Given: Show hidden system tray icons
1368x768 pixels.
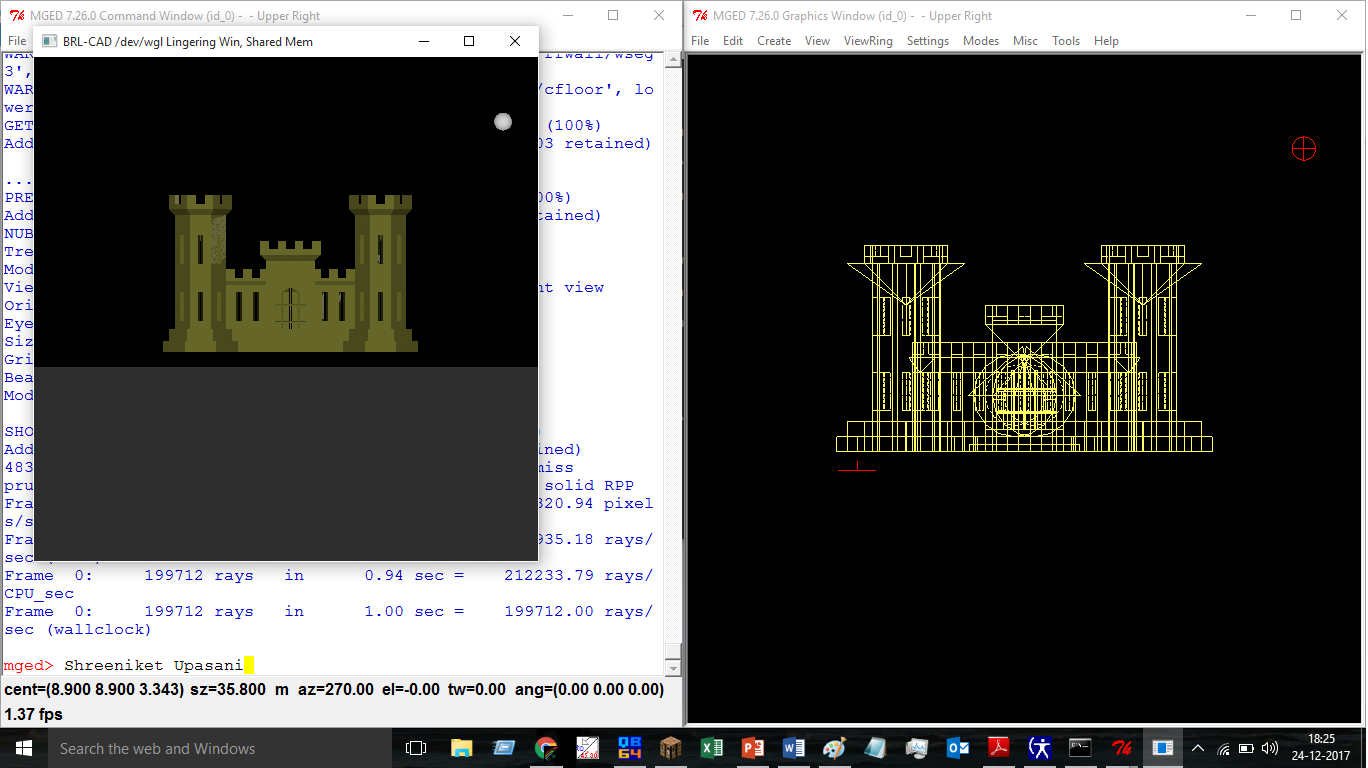Looking at the screenshot, I should 1198,748.
